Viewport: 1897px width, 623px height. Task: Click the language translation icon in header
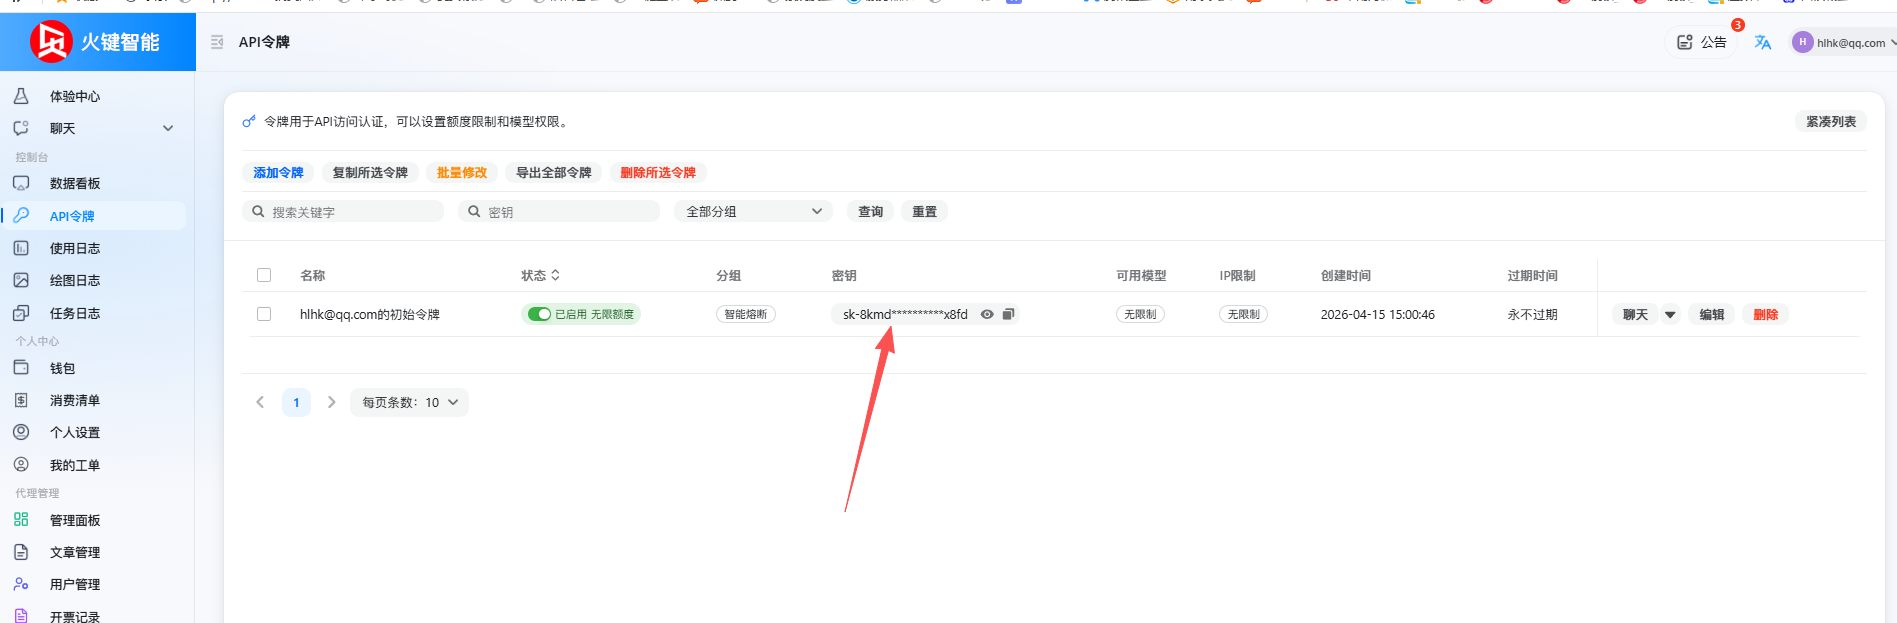click(x=1762, y=42)
